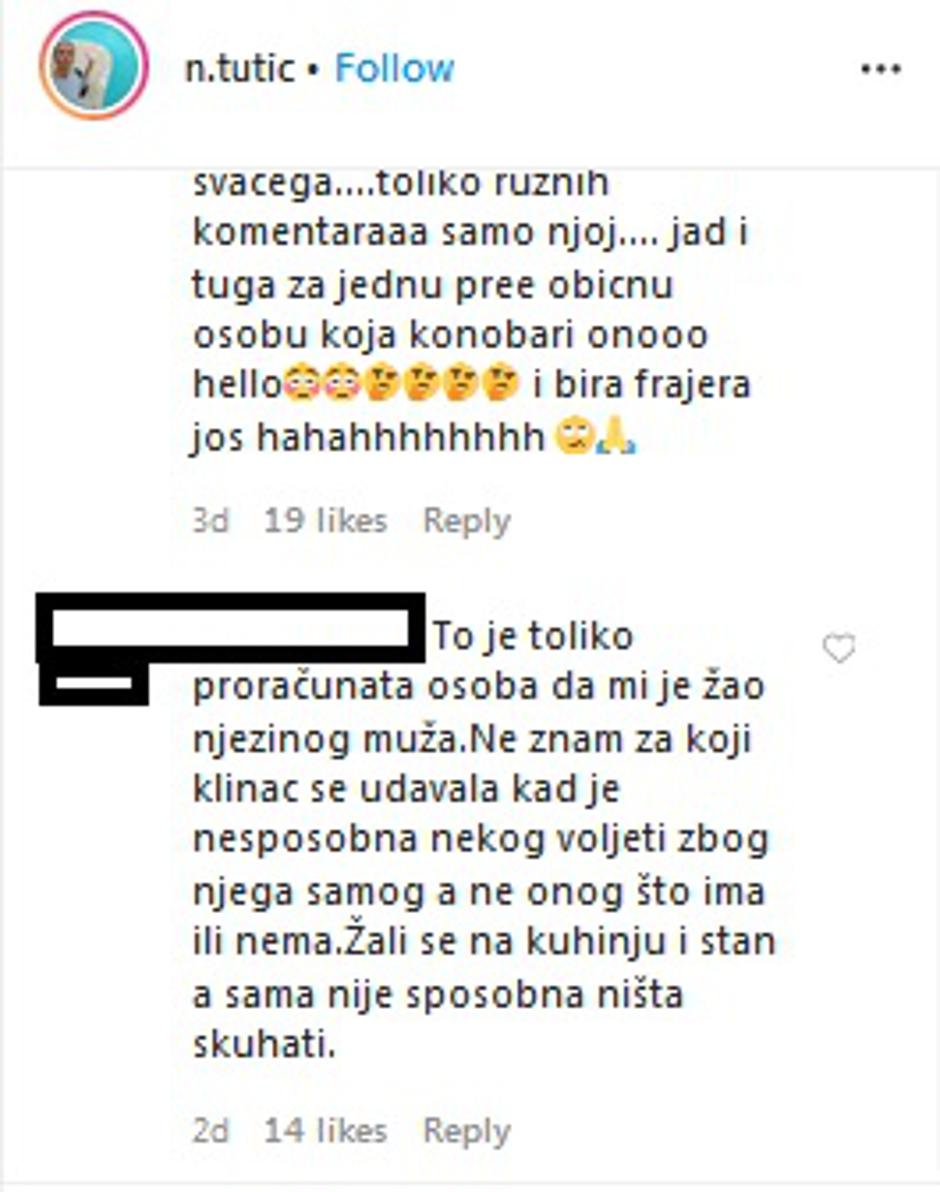Image resolution: width=940 pixels, height=1192 pixels.
Task: Click the eye-roll emoji after hahahhhhhhhh
Action: [x=574, y=437]
